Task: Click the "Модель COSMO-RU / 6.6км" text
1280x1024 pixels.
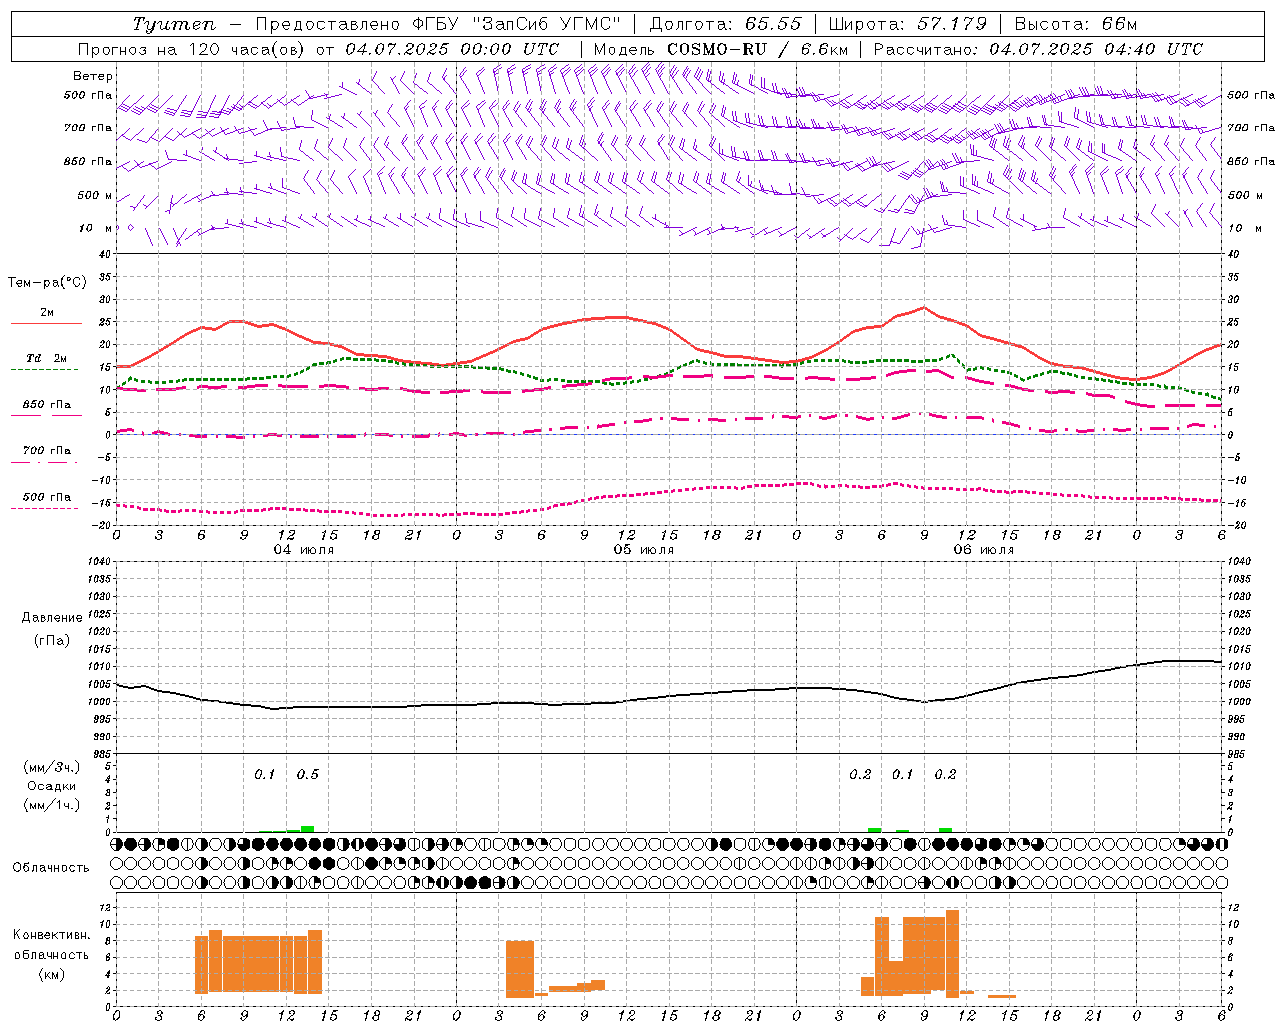Action: (720, 49)
